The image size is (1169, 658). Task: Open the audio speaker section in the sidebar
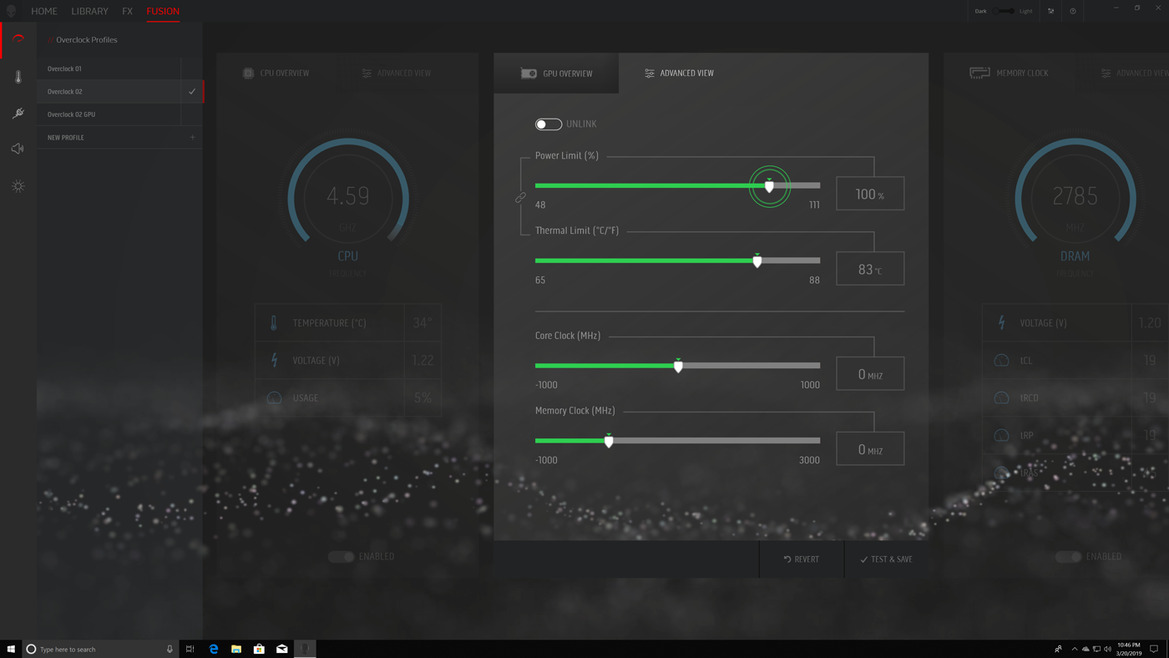coord(18,149)
